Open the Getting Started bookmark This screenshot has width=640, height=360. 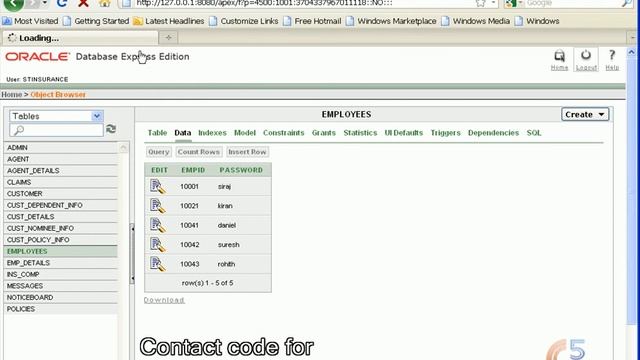[x=96, y=21]
